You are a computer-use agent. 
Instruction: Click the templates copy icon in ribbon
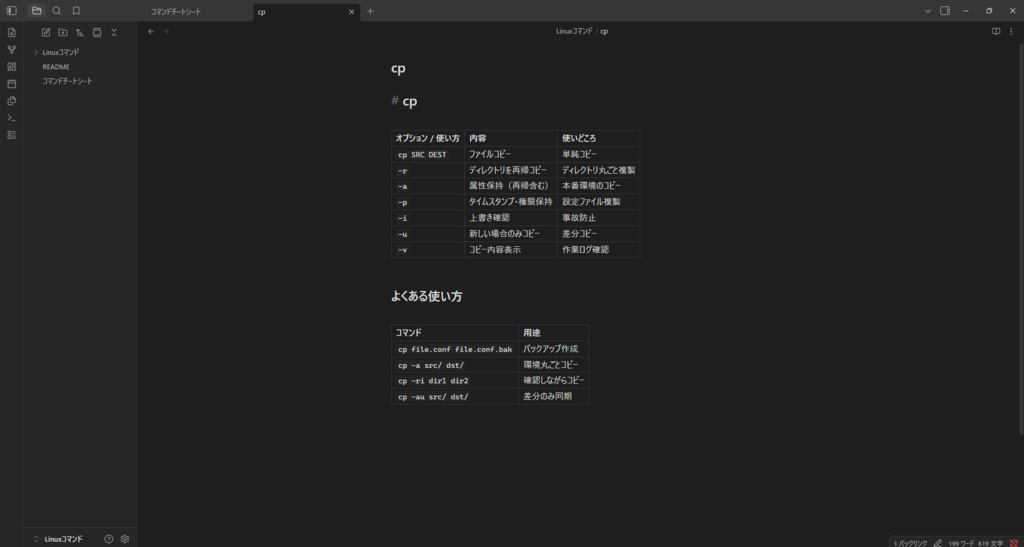coord(12,101)
